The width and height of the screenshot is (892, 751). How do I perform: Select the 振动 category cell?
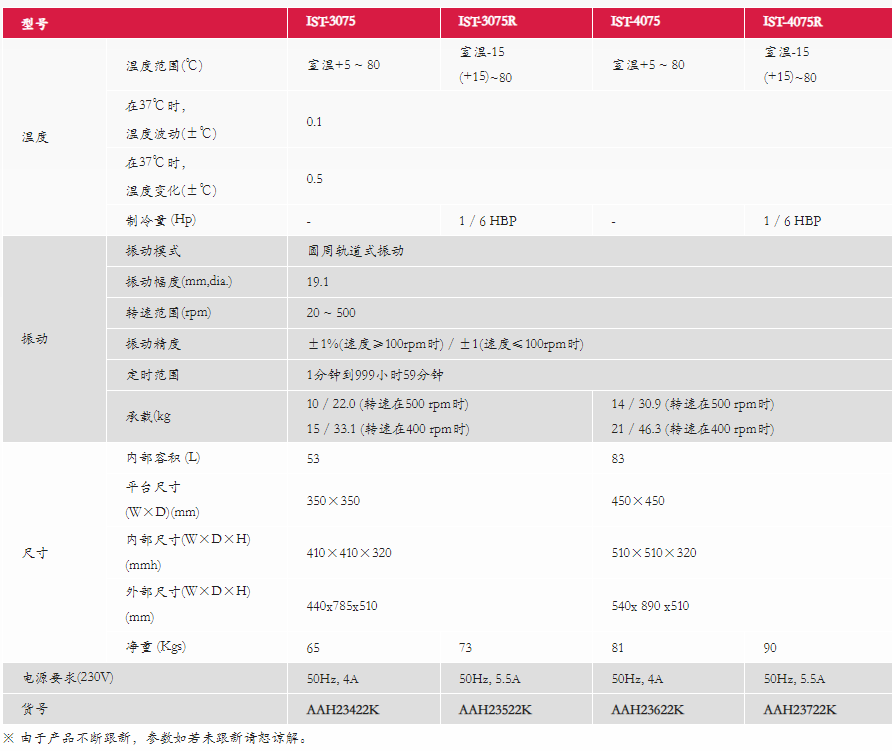point(35,339)
